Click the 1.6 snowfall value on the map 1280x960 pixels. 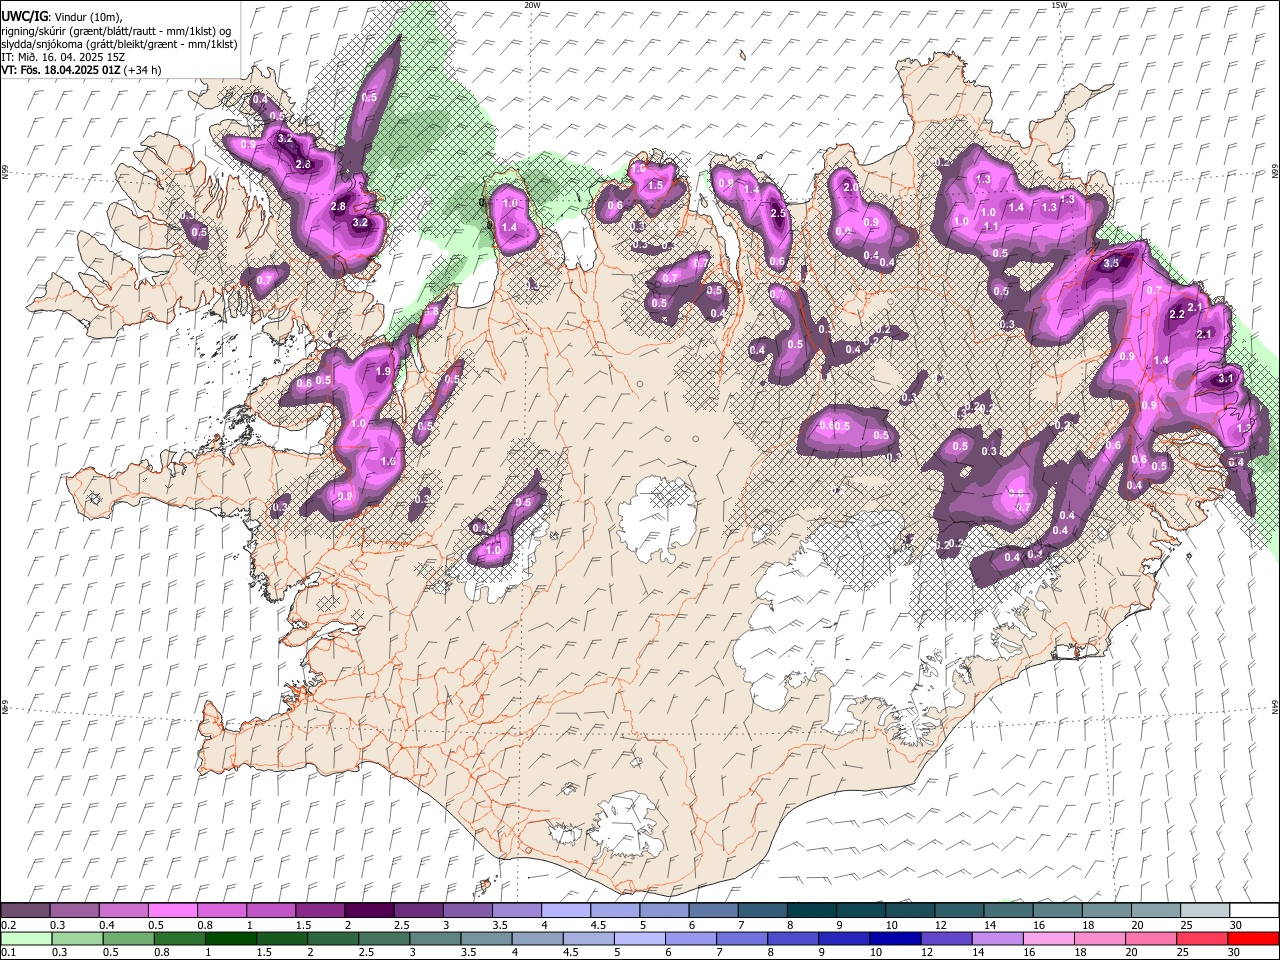click(389, 462)
